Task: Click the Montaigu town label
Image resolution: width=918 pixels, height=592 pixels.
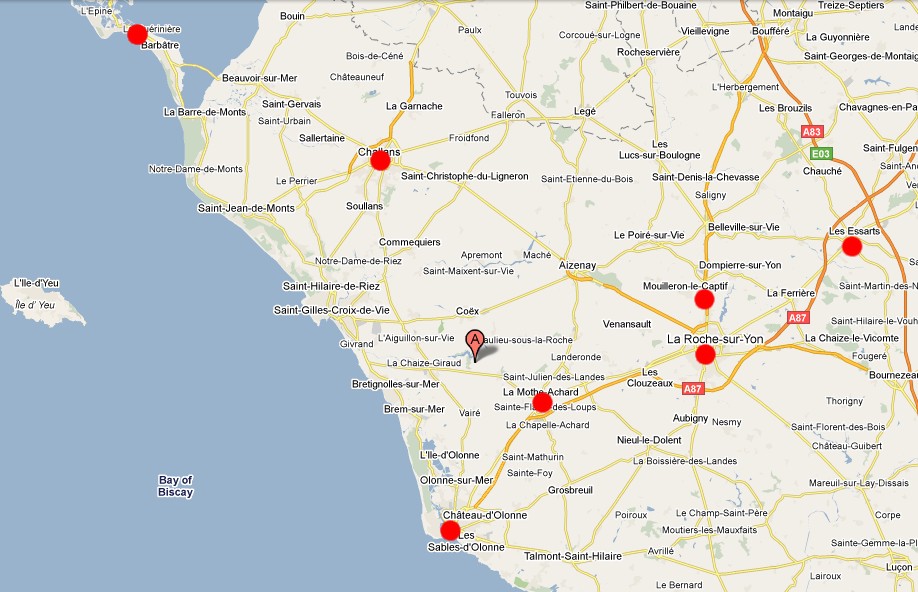Action: pyautogui.click(x=792, y=12)
